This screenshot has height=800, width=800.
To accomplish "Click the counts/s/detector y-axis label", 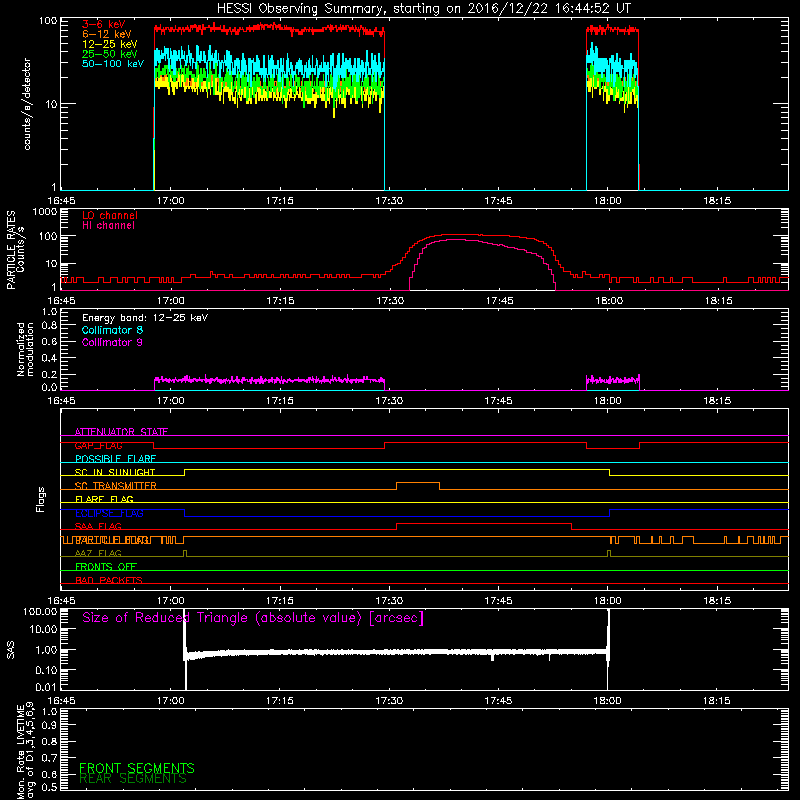I will click(x=27, y=104).
